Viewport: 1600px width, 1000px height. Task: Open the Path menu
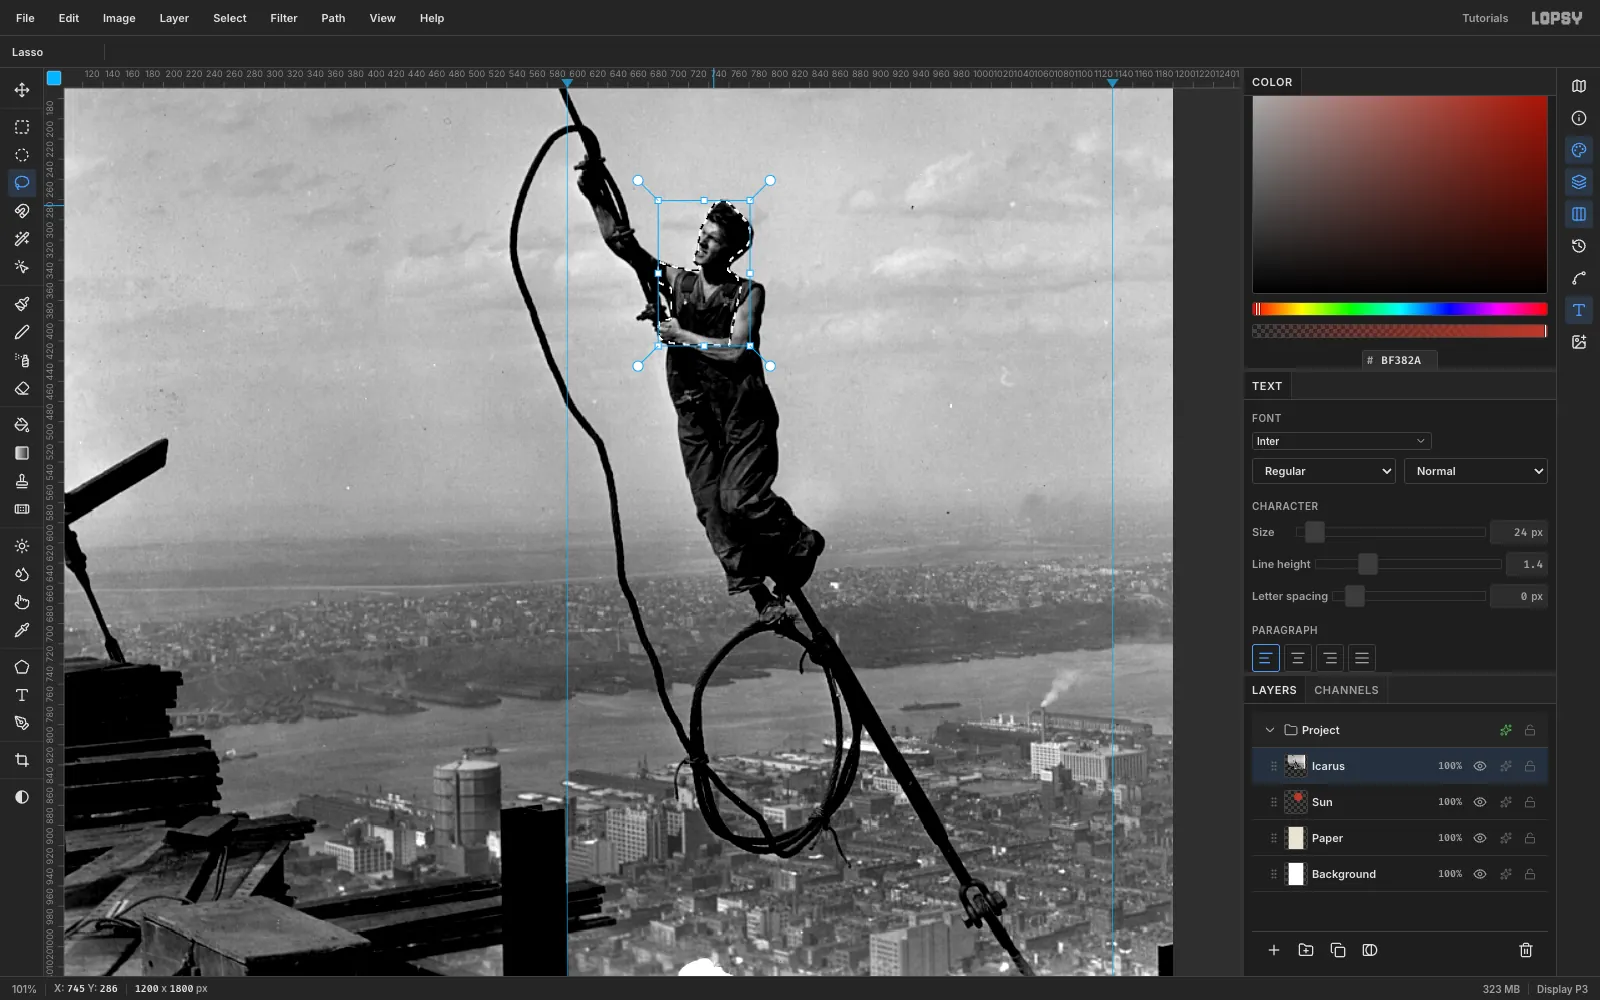[x=333, y=18]
